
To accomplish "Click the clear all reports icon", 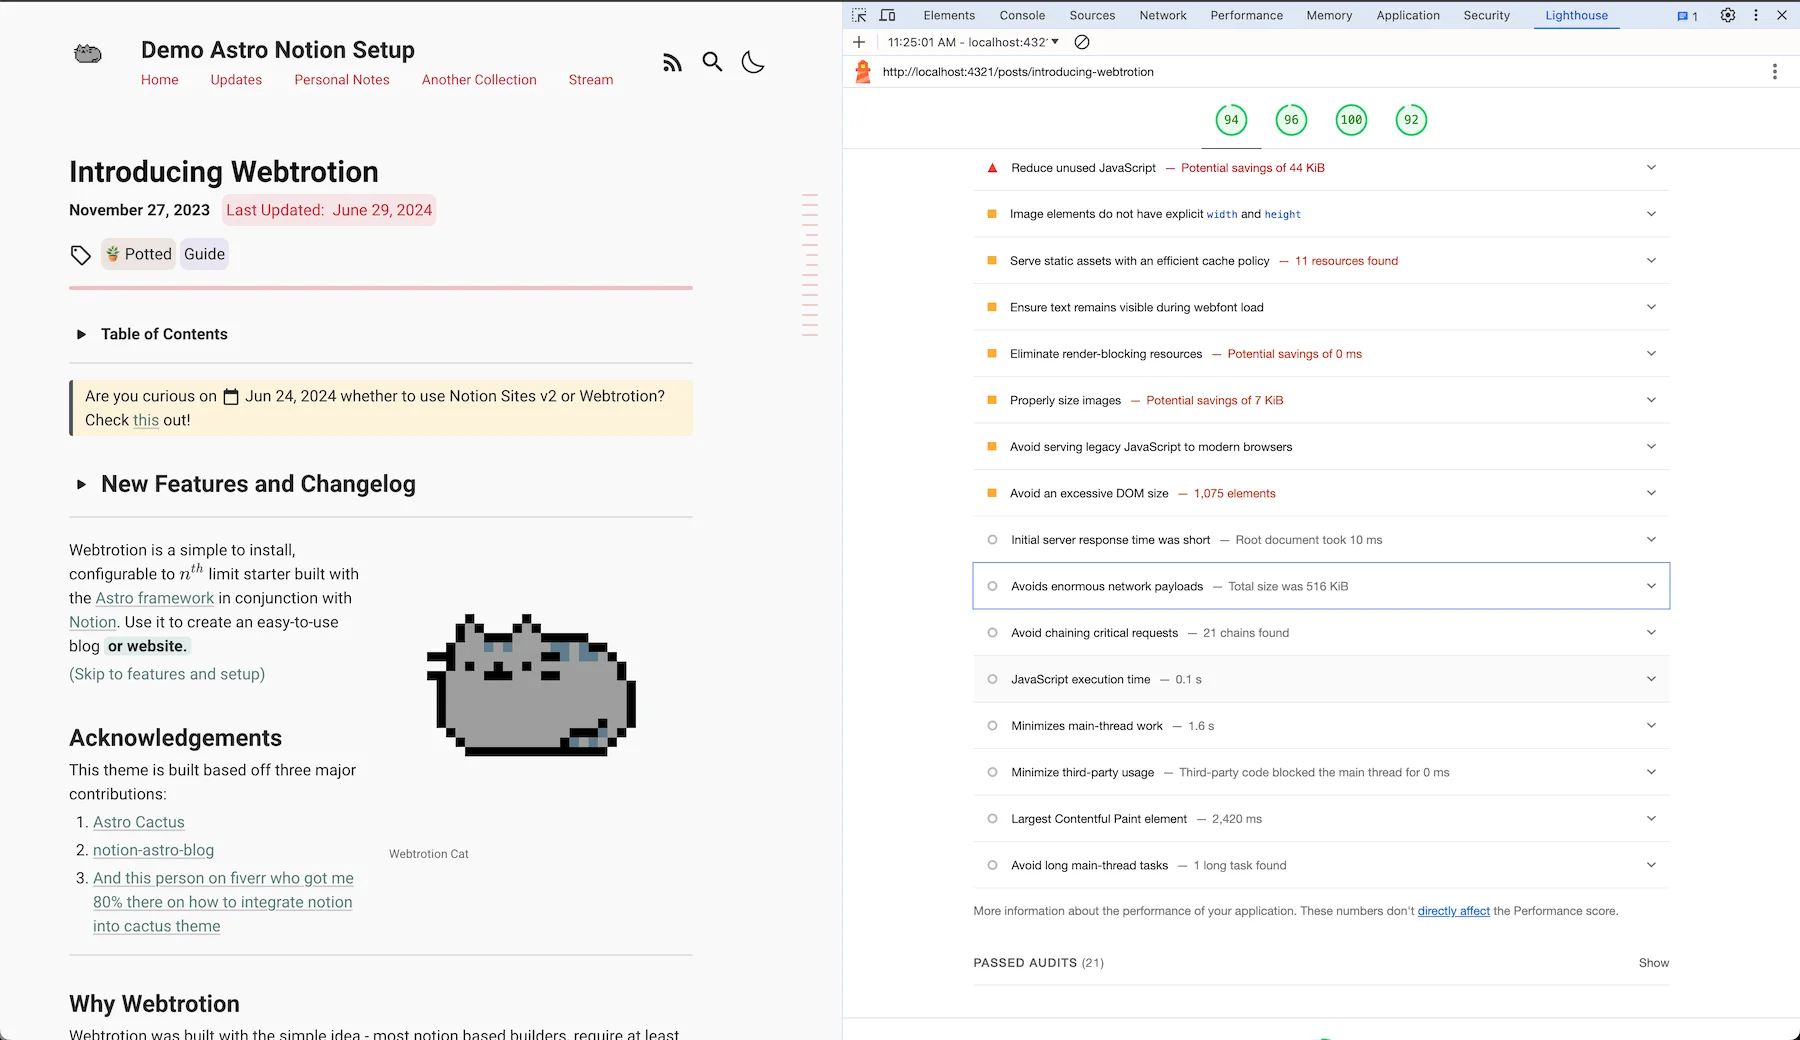I will click(x=1081, y=42).
